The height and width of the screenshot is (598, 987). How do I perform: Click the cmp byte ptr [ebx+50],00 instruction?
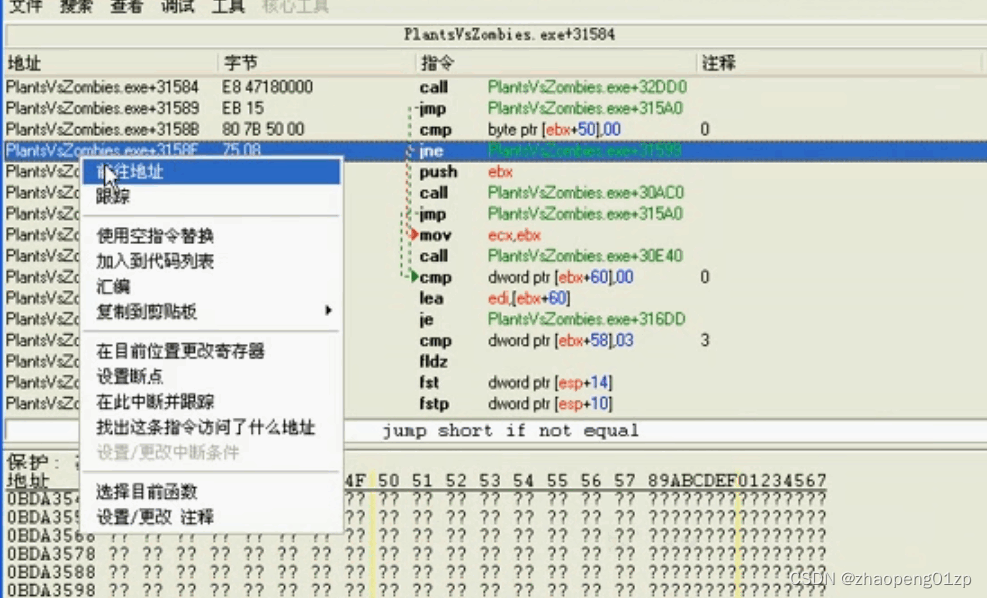(x=520, y=130)
